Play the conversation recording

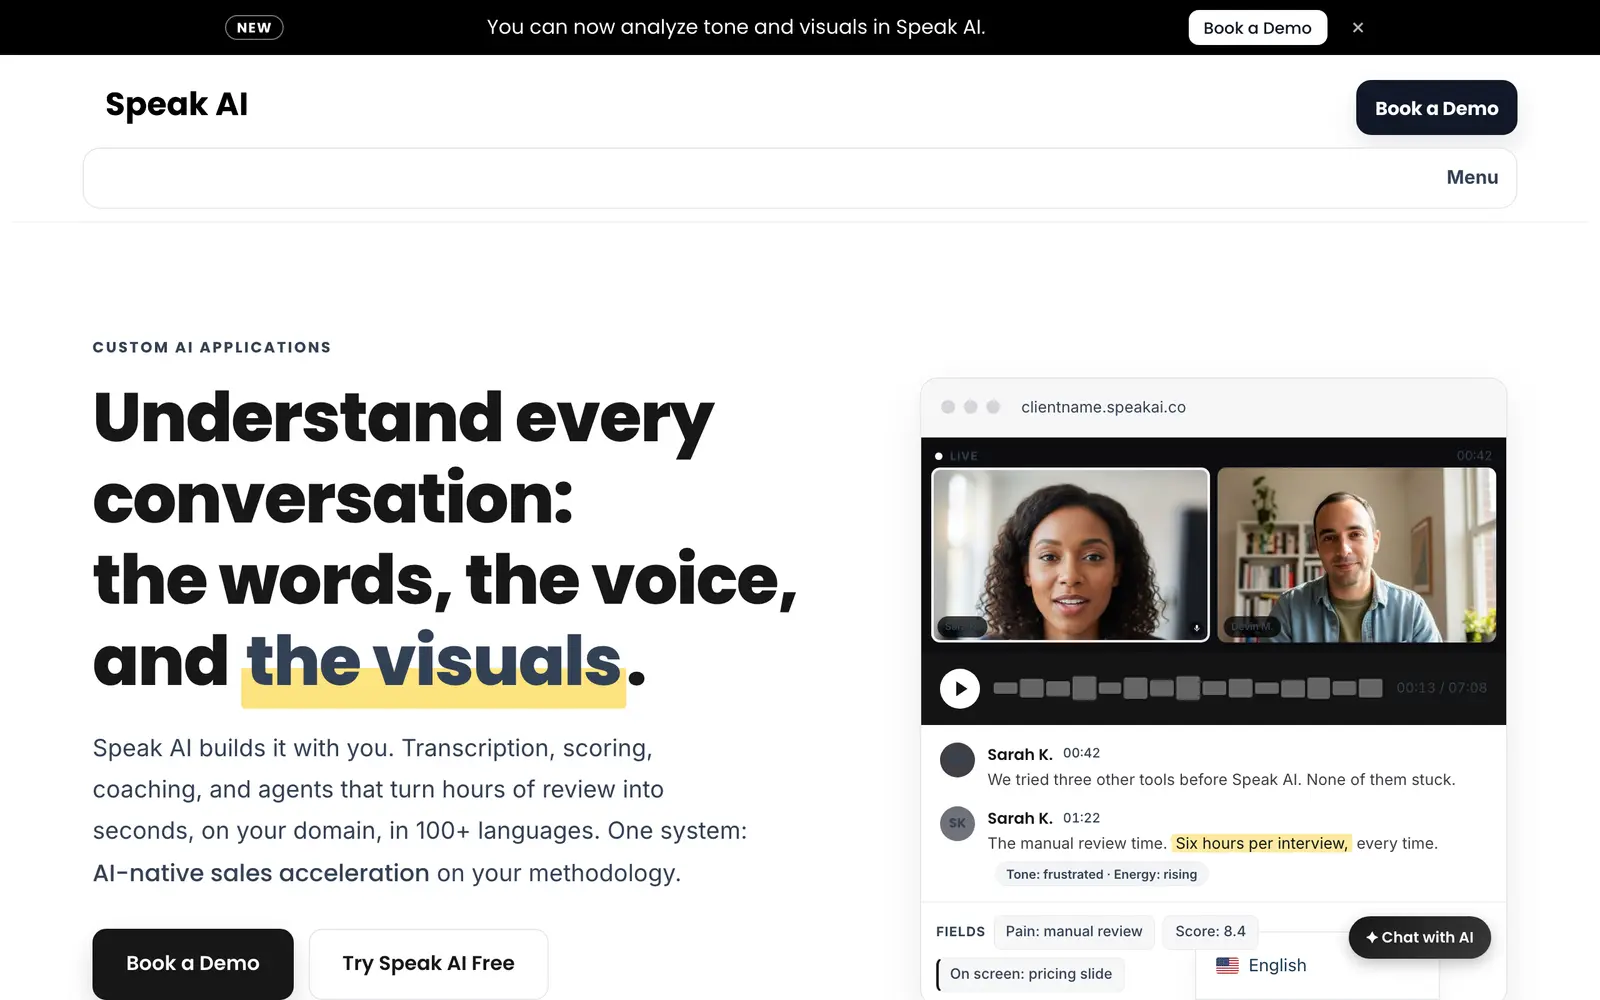click(960, 688)
